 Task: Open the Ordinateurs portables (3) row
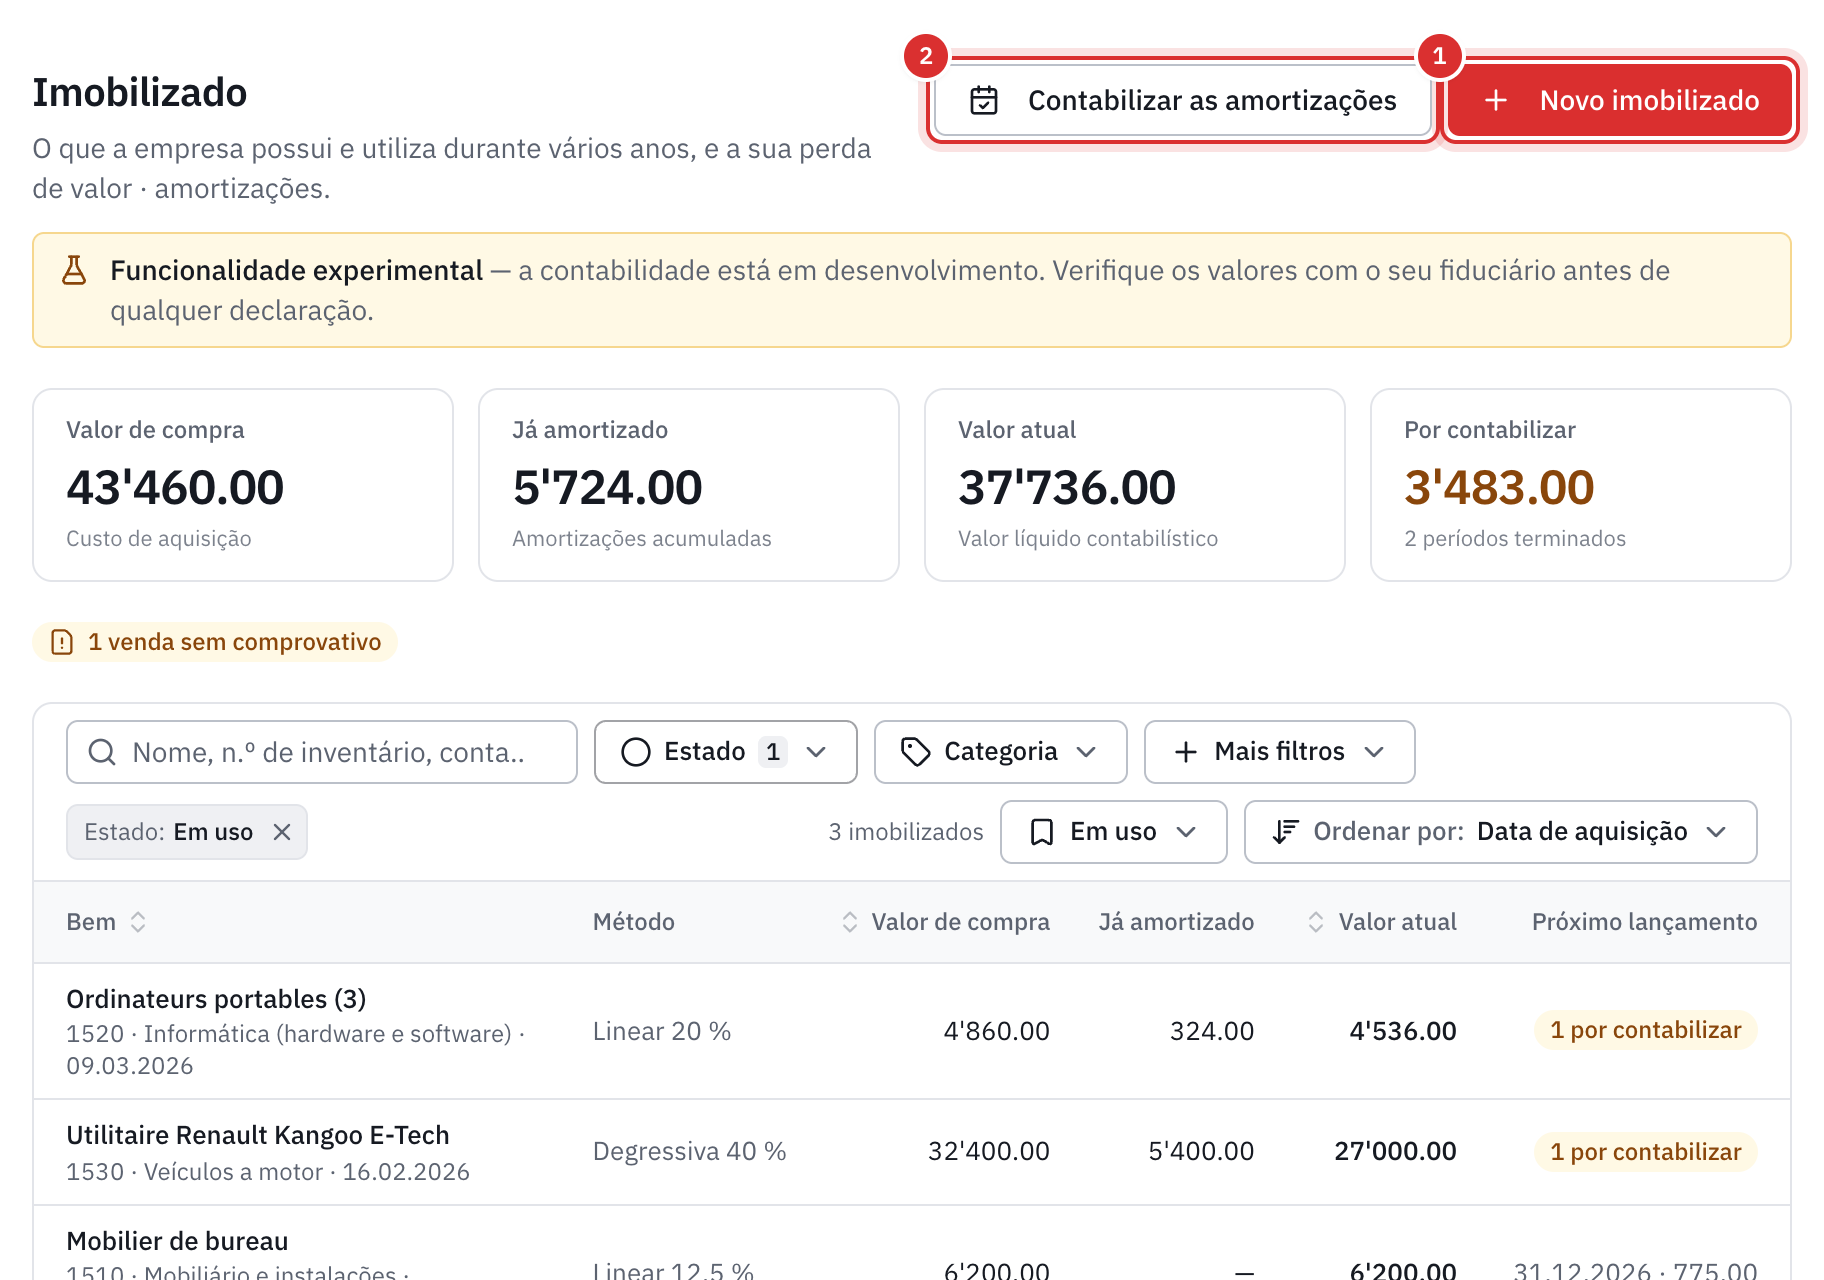point(912,1031)
